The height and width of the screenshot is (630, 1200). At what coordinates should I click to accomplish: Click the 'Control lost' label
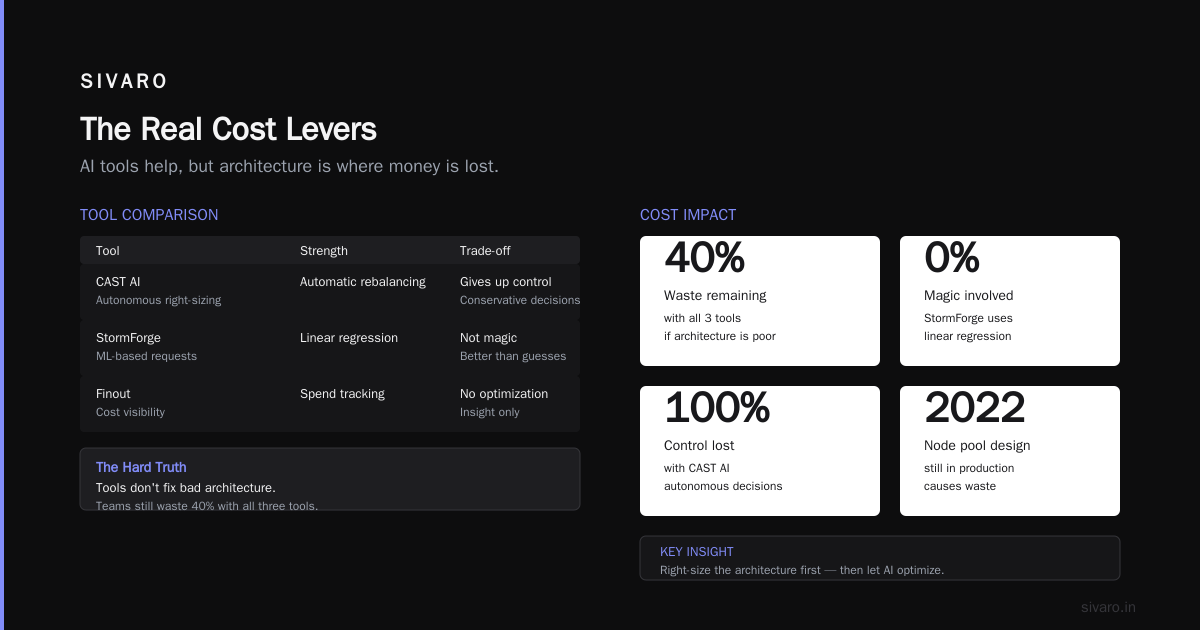pyautogui.click(x=699, y=446)
